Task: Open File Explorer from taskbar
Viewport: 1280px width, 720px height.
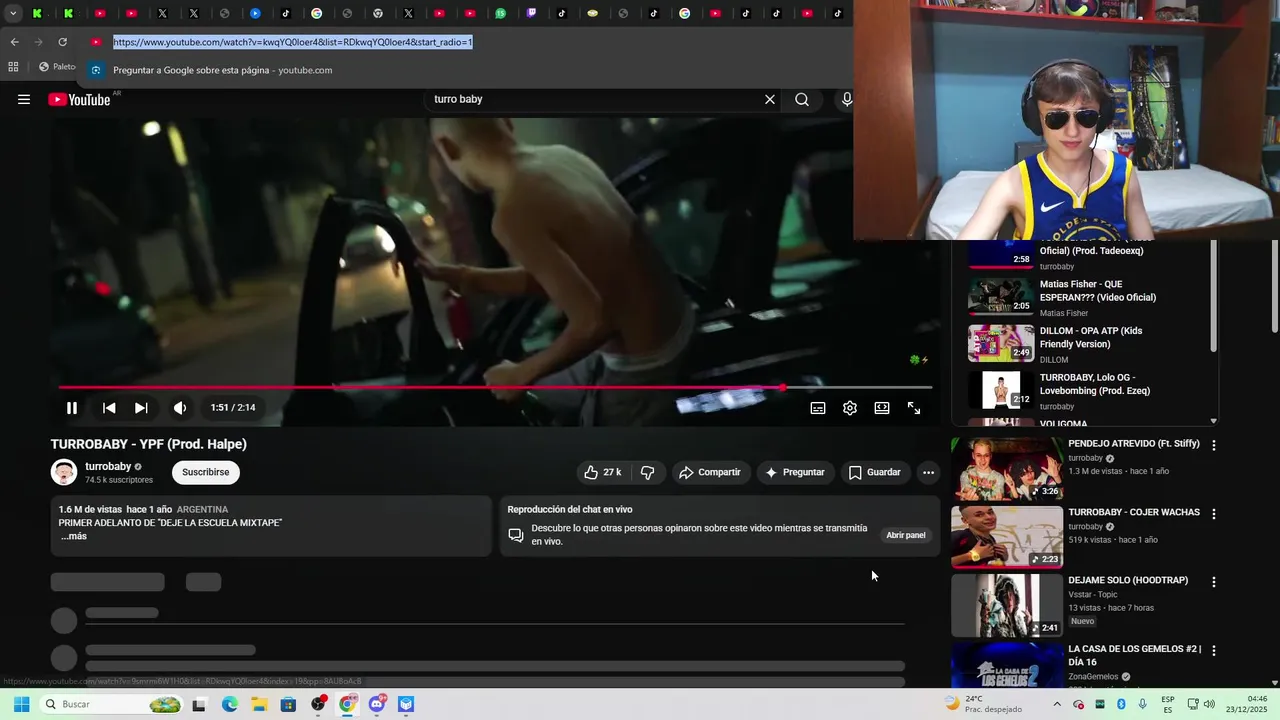Action: point(259,704)
